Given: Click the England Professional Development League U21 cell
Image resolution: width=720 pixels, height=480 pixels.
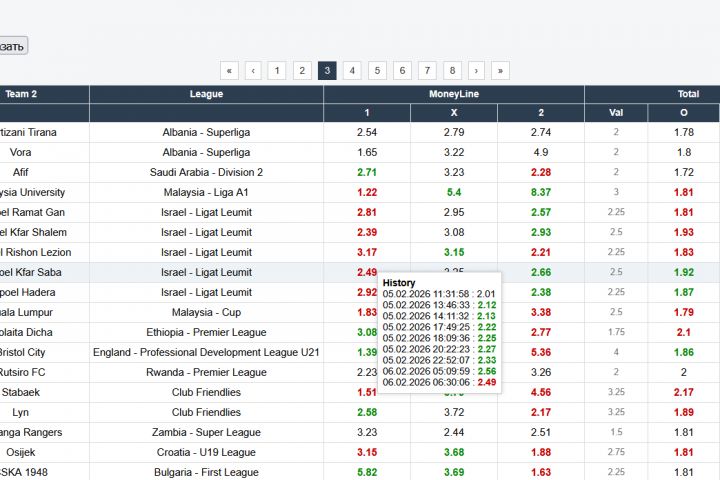Looking at the screenshot, I should (x=206, y=352).
